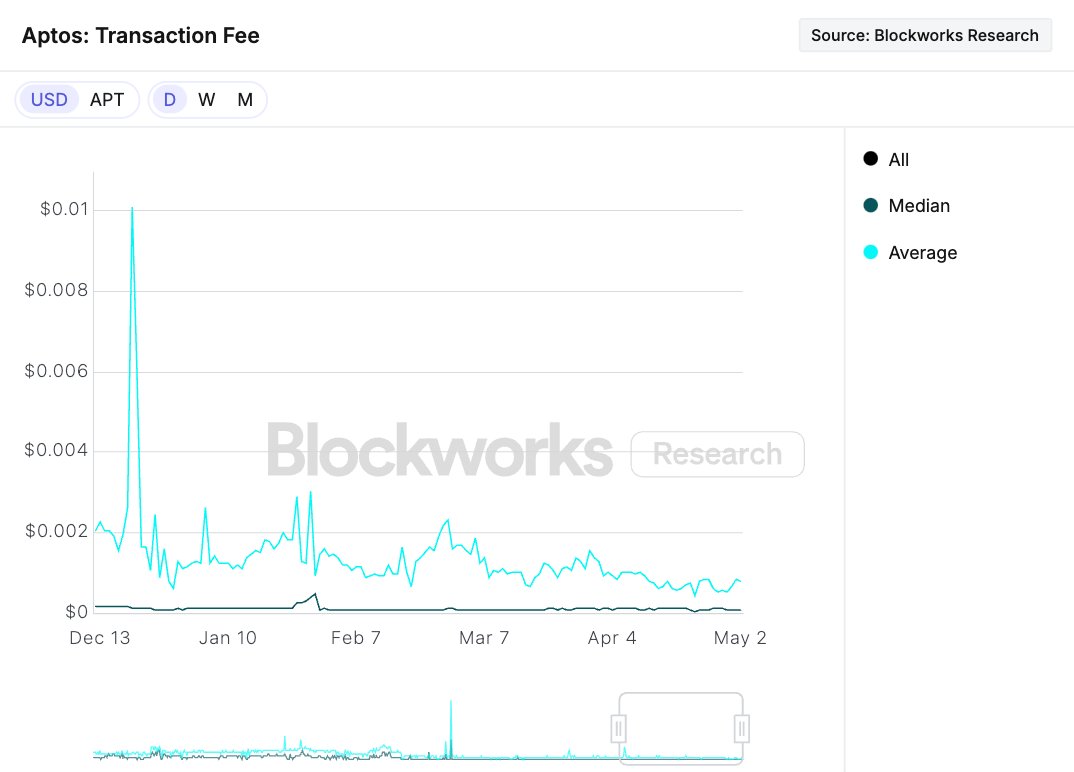Screen dimensions: 1074x772
Task: Open the Source: Blockworks Research button
Action: pos(925,35)
